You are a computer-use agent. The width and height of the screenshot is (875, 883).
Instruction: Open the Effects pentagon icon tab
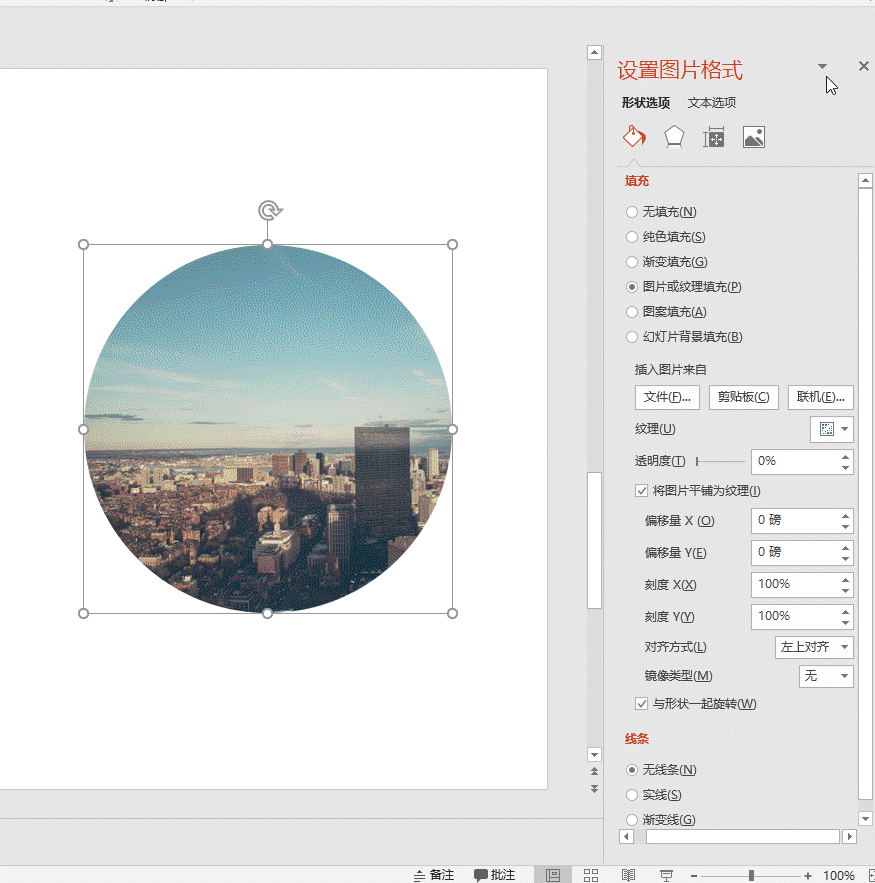click(x=674, y=137)
